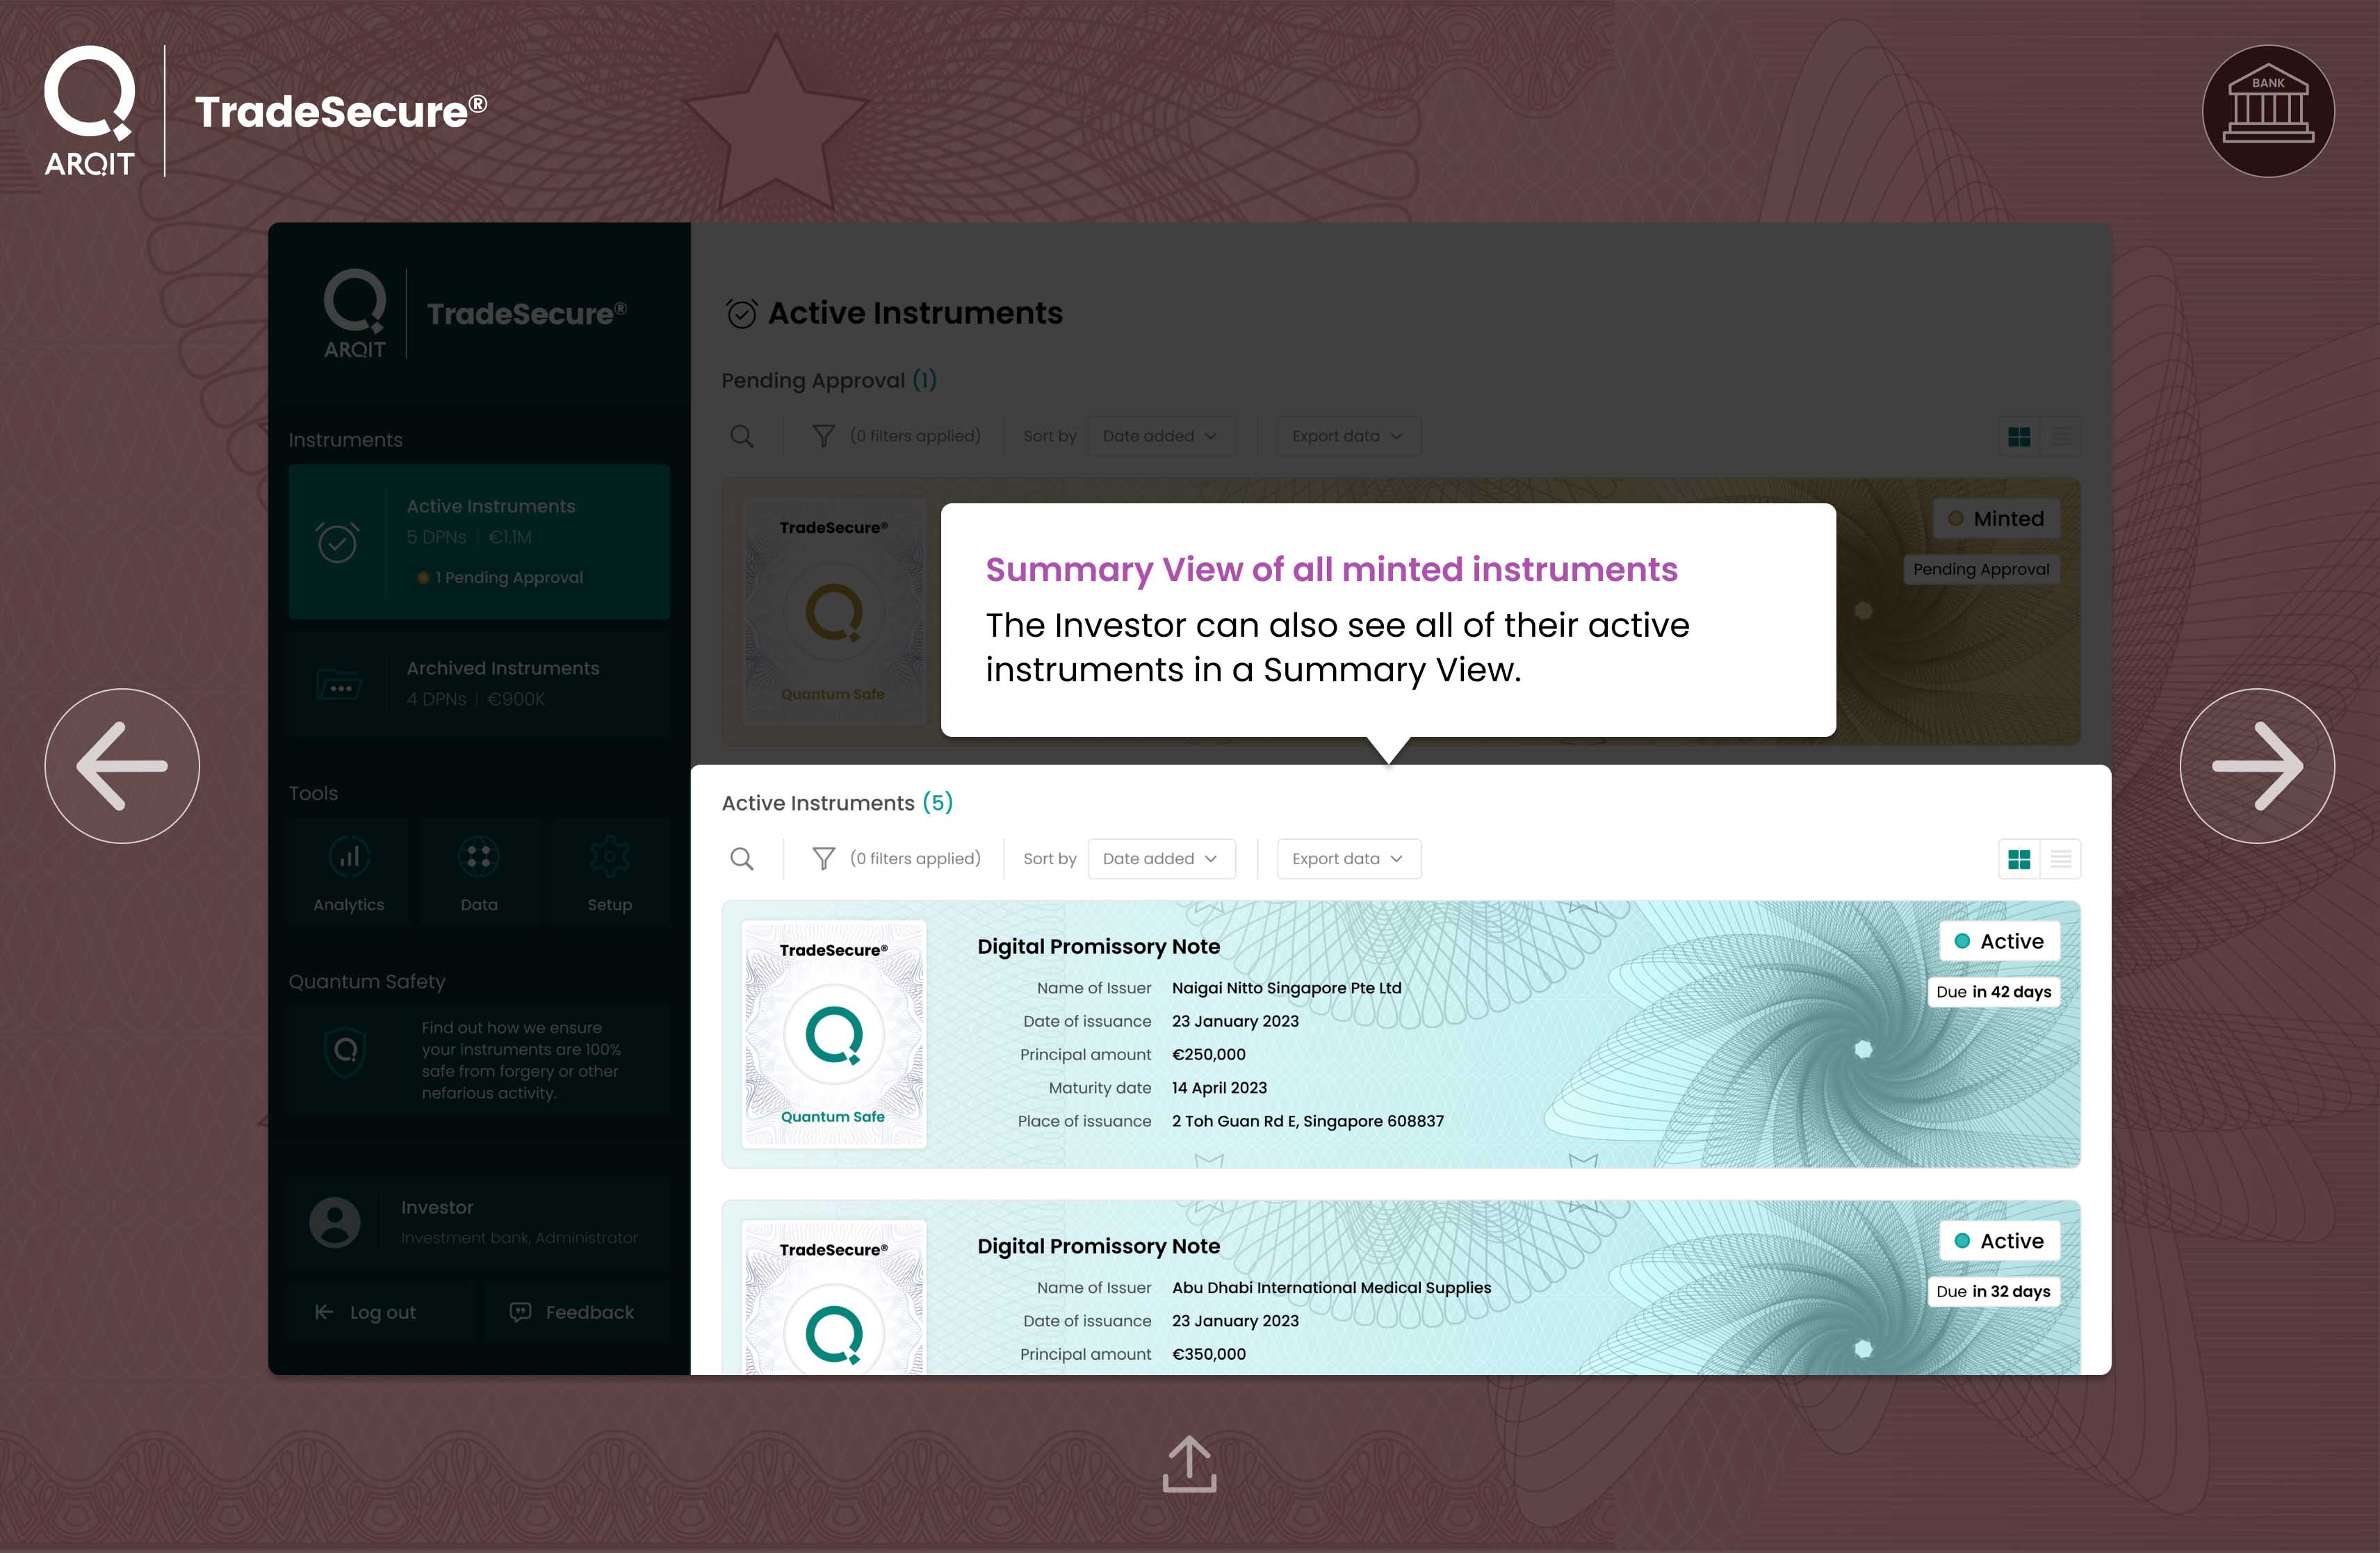This screenshot has width=2380, height=1553.
Task: Click the Active Instruments heading clock icon
Action: click(x=741, y=313)
